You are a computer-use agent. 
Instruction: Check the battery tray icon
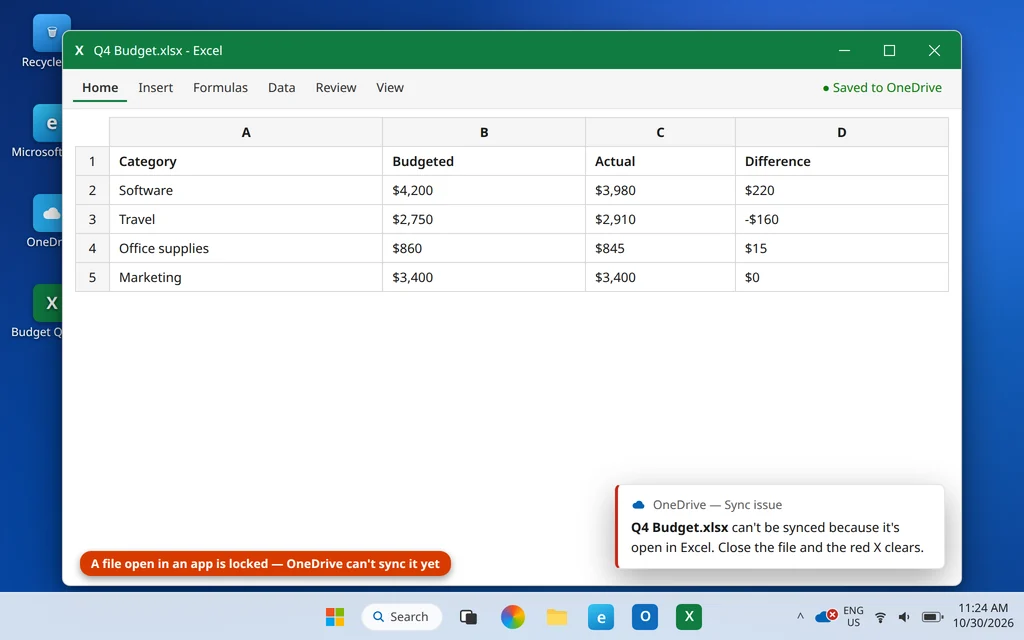point(932,616)
